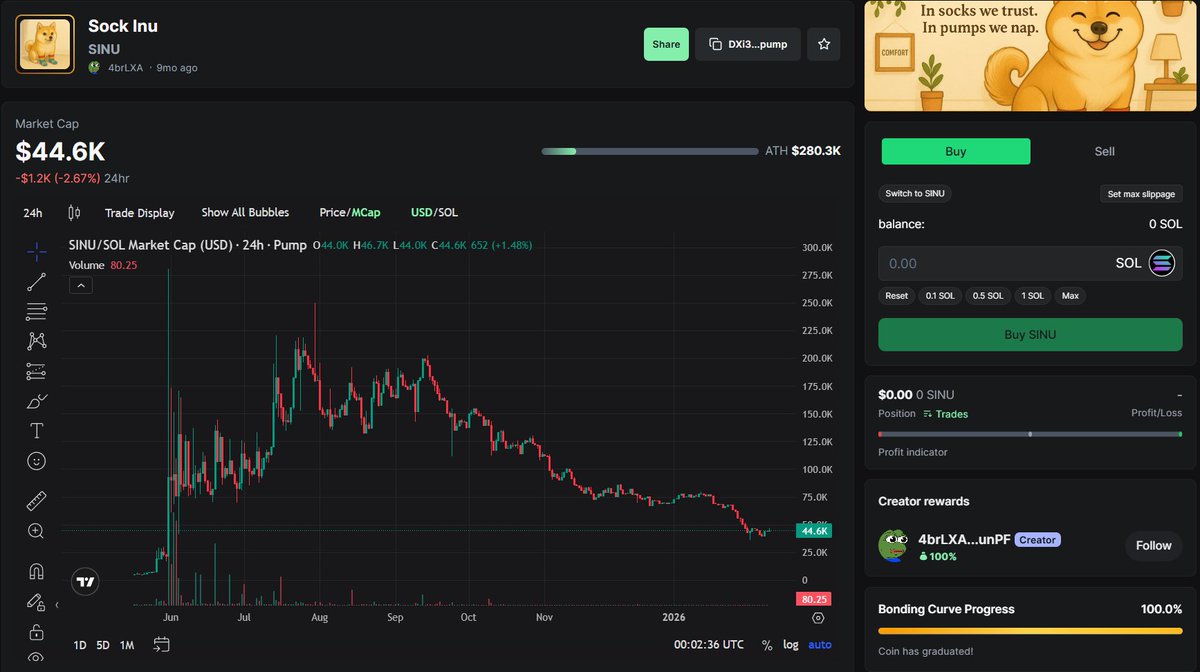This screenshot has height=672, width=1200.
Task: Set amount to 1 SOL
Action: tap(1033, 296)
